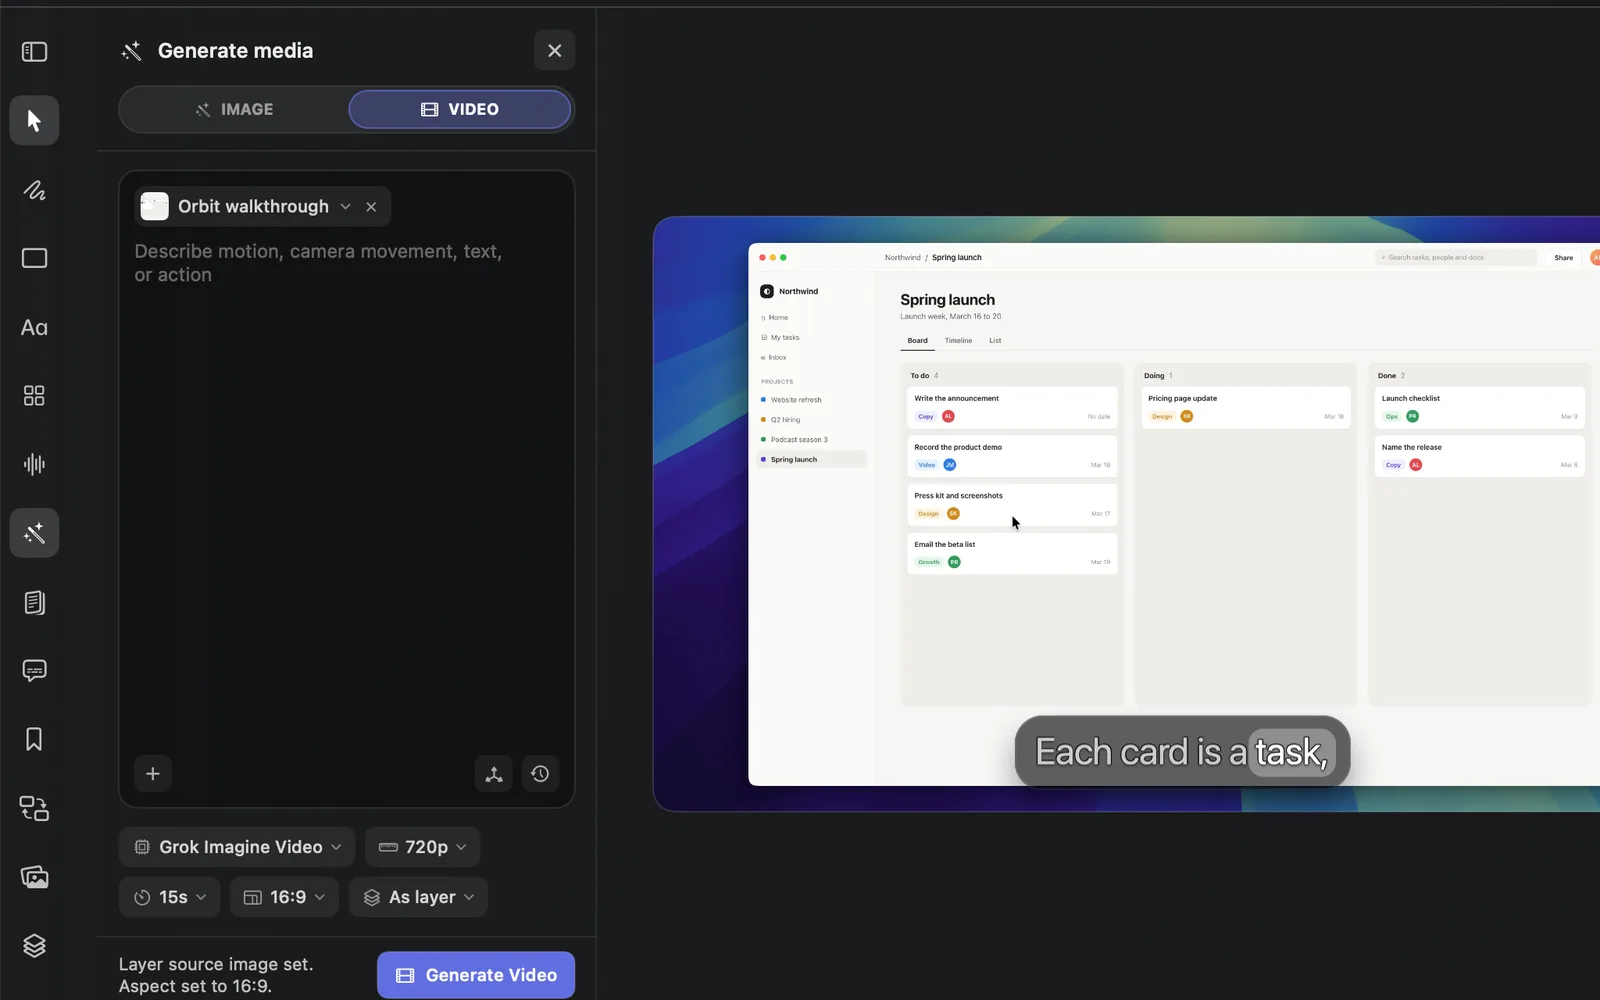Open the grid elements panel

(x=34, y=396)
